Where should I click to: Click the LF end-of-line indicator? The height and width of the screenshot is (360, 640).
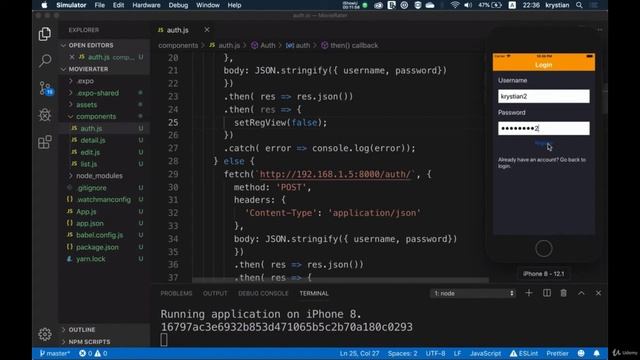coord(458,353)
